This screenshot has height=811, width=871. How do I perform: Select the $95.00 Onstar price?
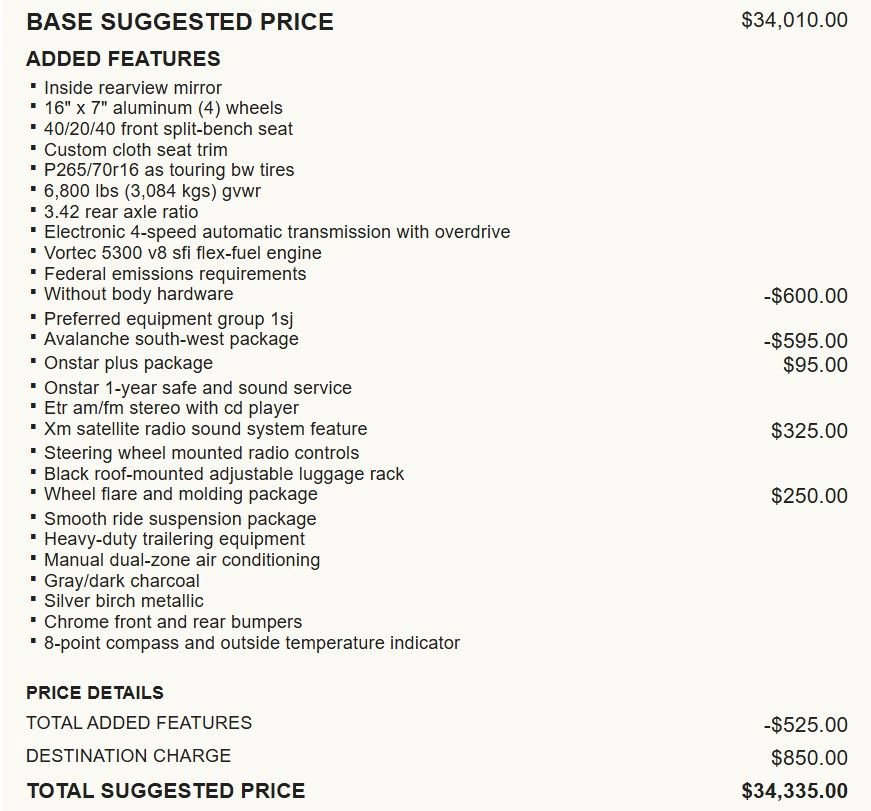coord(815,365)
